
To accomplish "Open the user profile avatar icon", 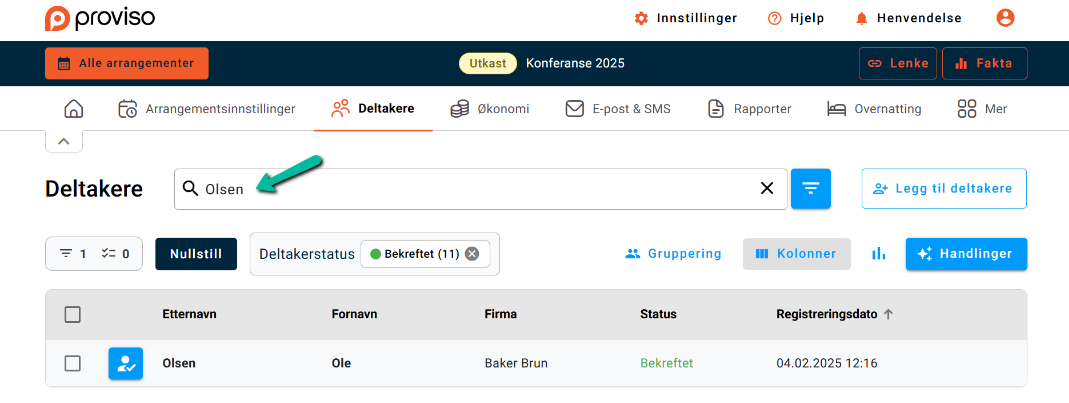I will pos(1005,18).
